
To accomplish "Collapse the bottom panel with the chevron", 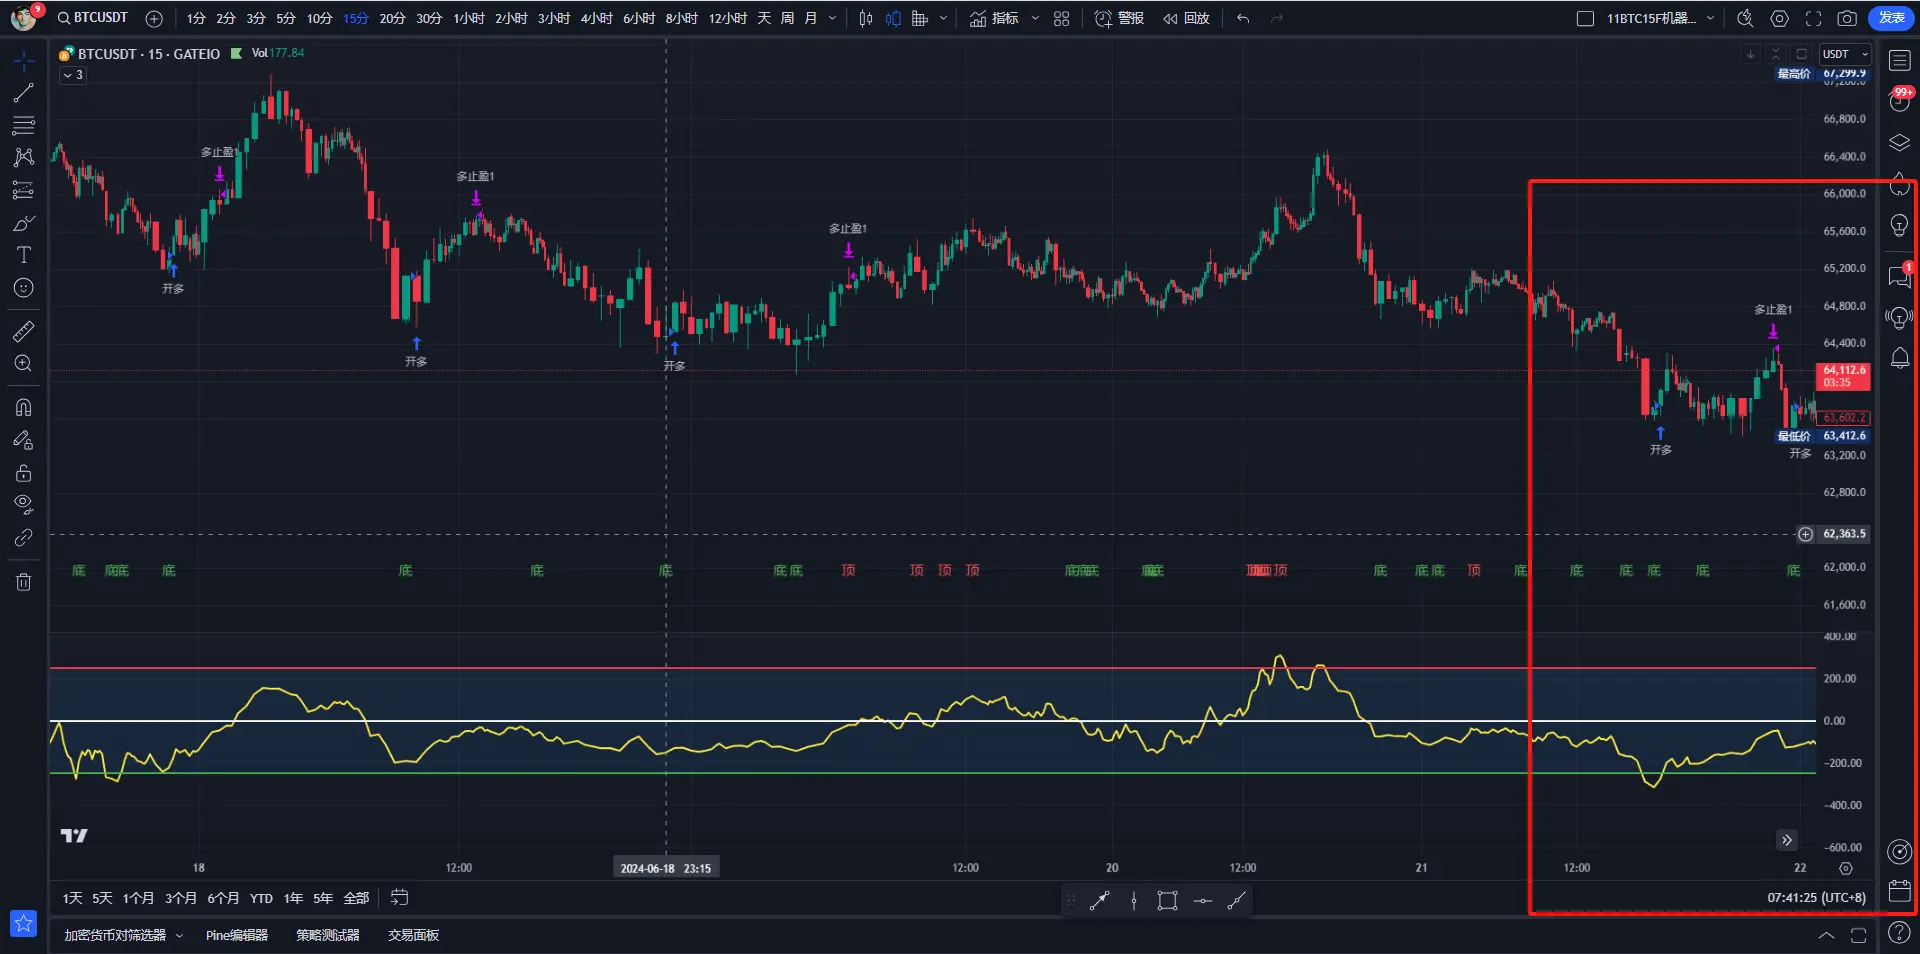I will click(1826, 935).
